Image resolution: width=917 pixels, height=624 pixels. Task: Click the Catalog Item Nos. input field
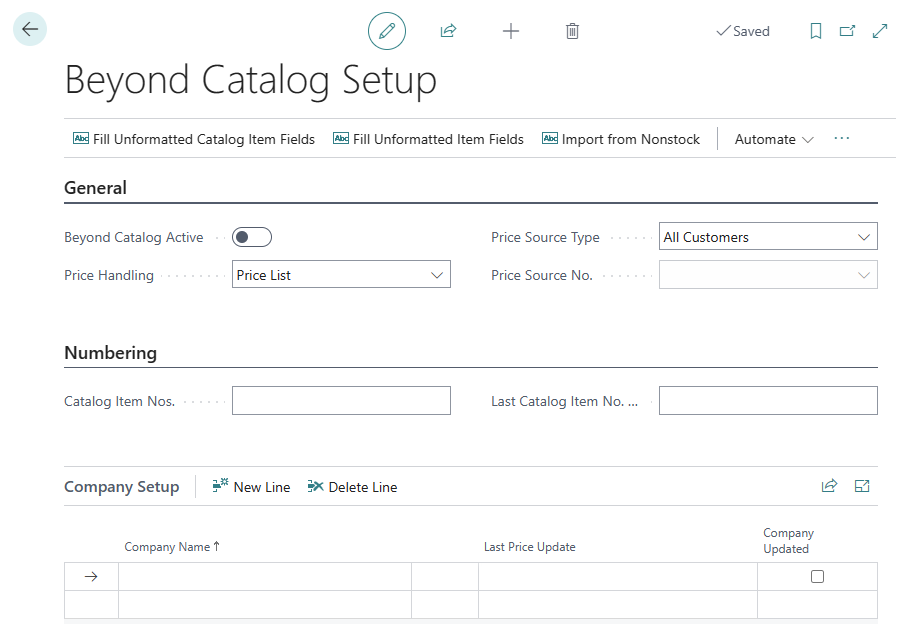coord(341,401)
